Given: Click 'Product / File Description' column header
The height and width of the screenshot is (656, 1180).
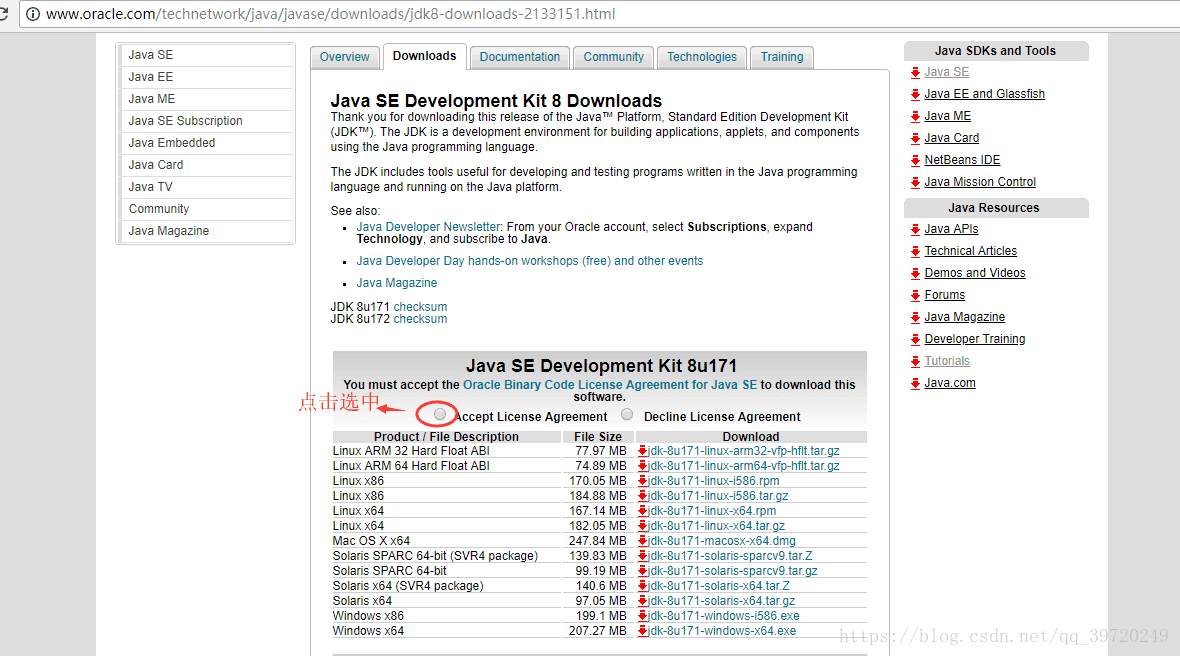Looking at the screenshot, I should (446, 437).
